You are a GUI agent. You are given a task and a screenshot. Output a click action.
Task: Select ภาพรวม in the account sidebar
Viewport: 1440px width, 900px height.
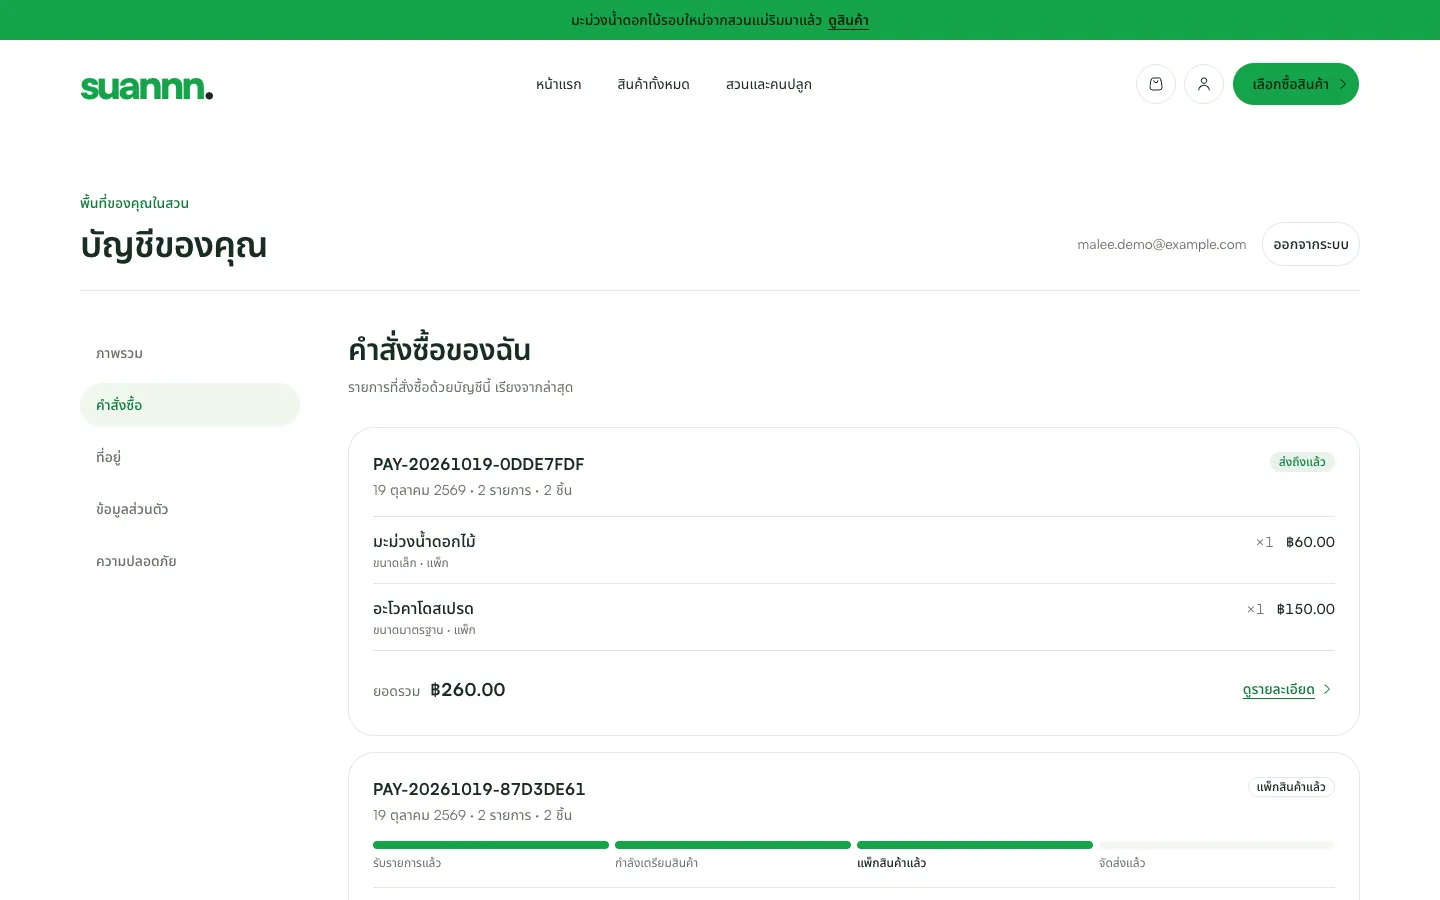click(x=190, y=353)
